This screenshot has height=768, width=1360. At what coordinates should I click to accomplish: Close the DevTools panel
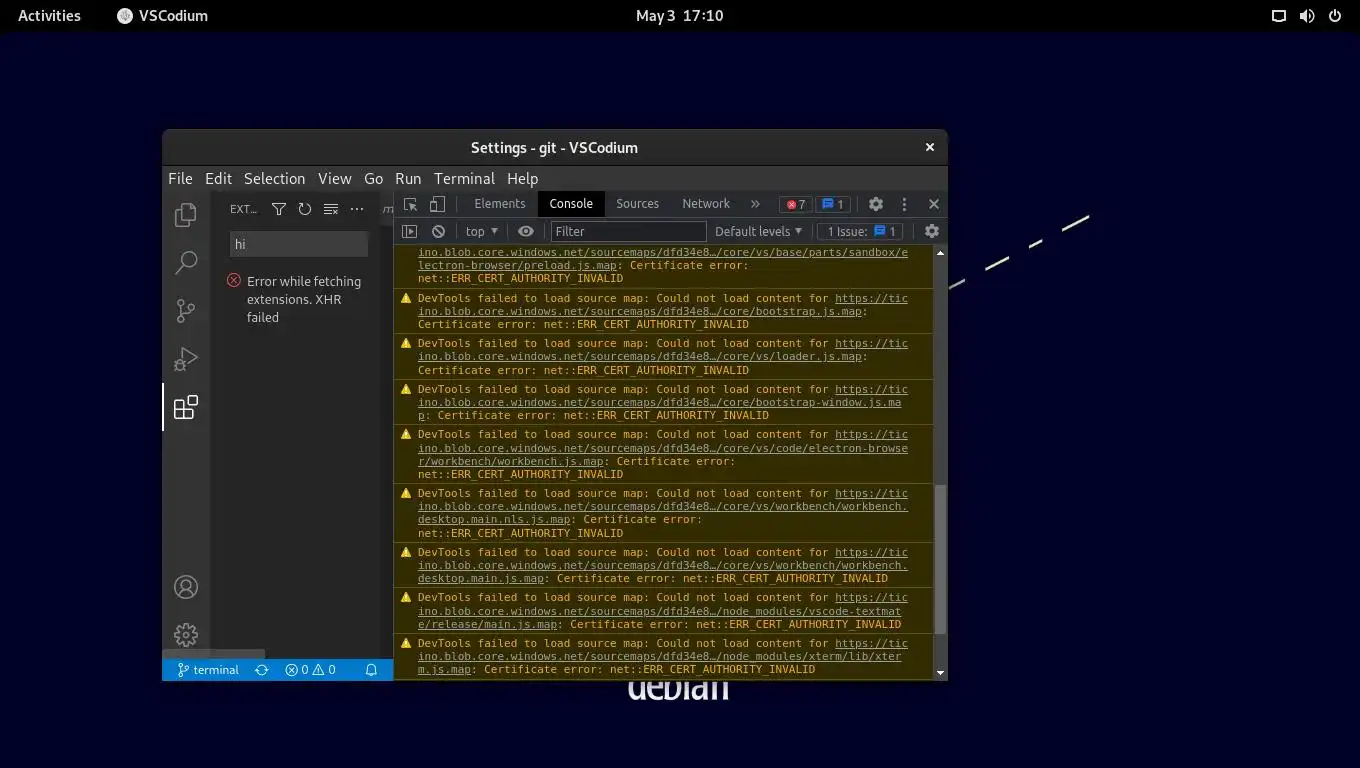934,204
